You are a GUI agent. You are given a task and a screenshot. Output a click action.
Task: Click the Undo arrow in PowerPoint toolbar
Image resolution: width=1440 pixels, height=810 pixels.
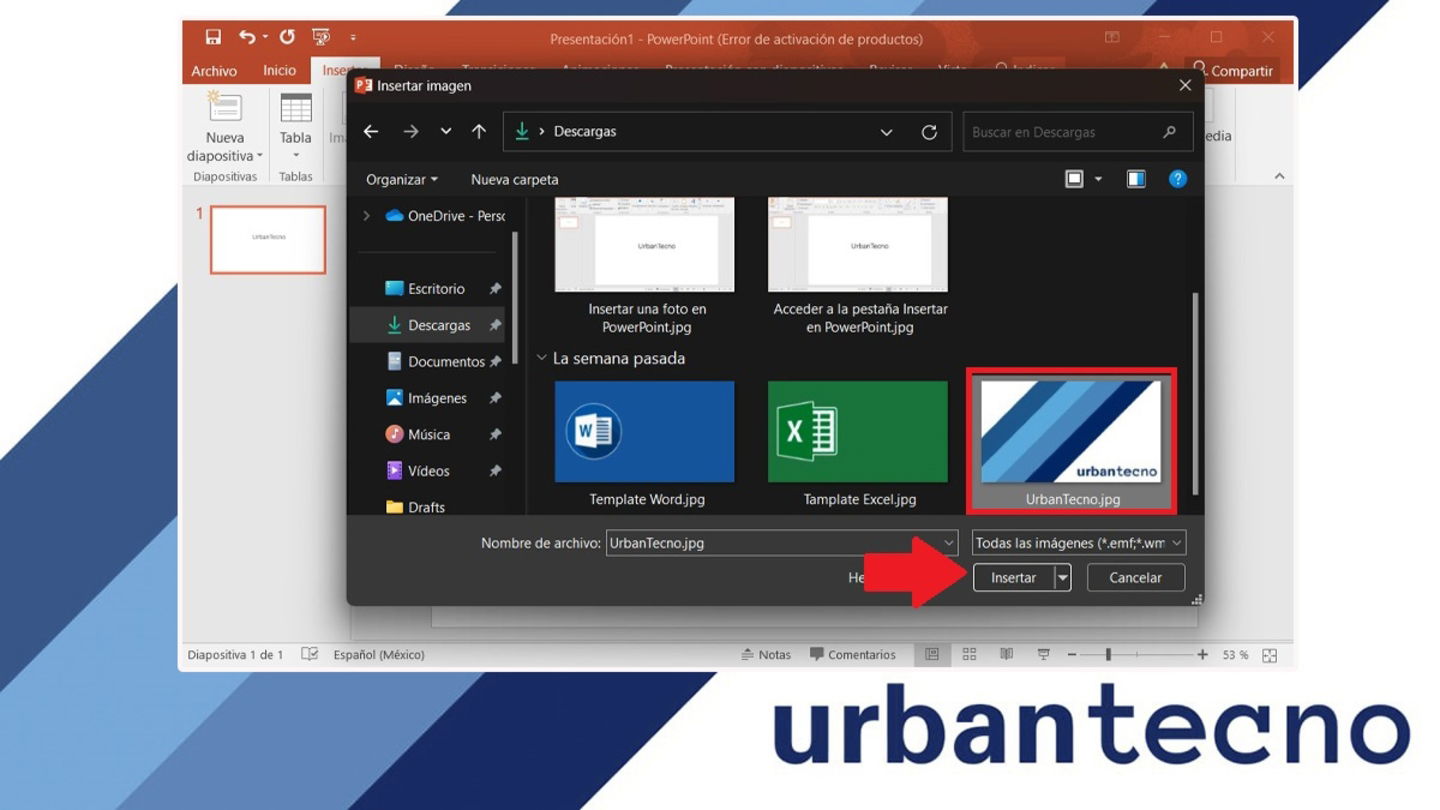[x=247, y=37]
